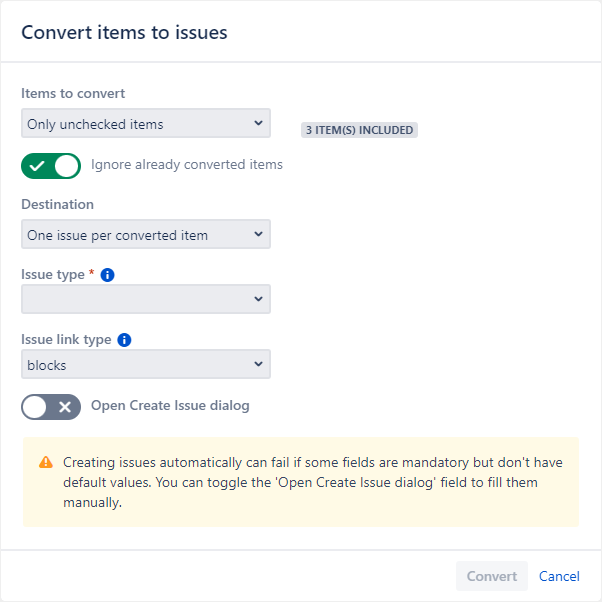The width and height of the screenshot is (602, 602).
Task: Click the Cancel link
Action: (559, 576)
